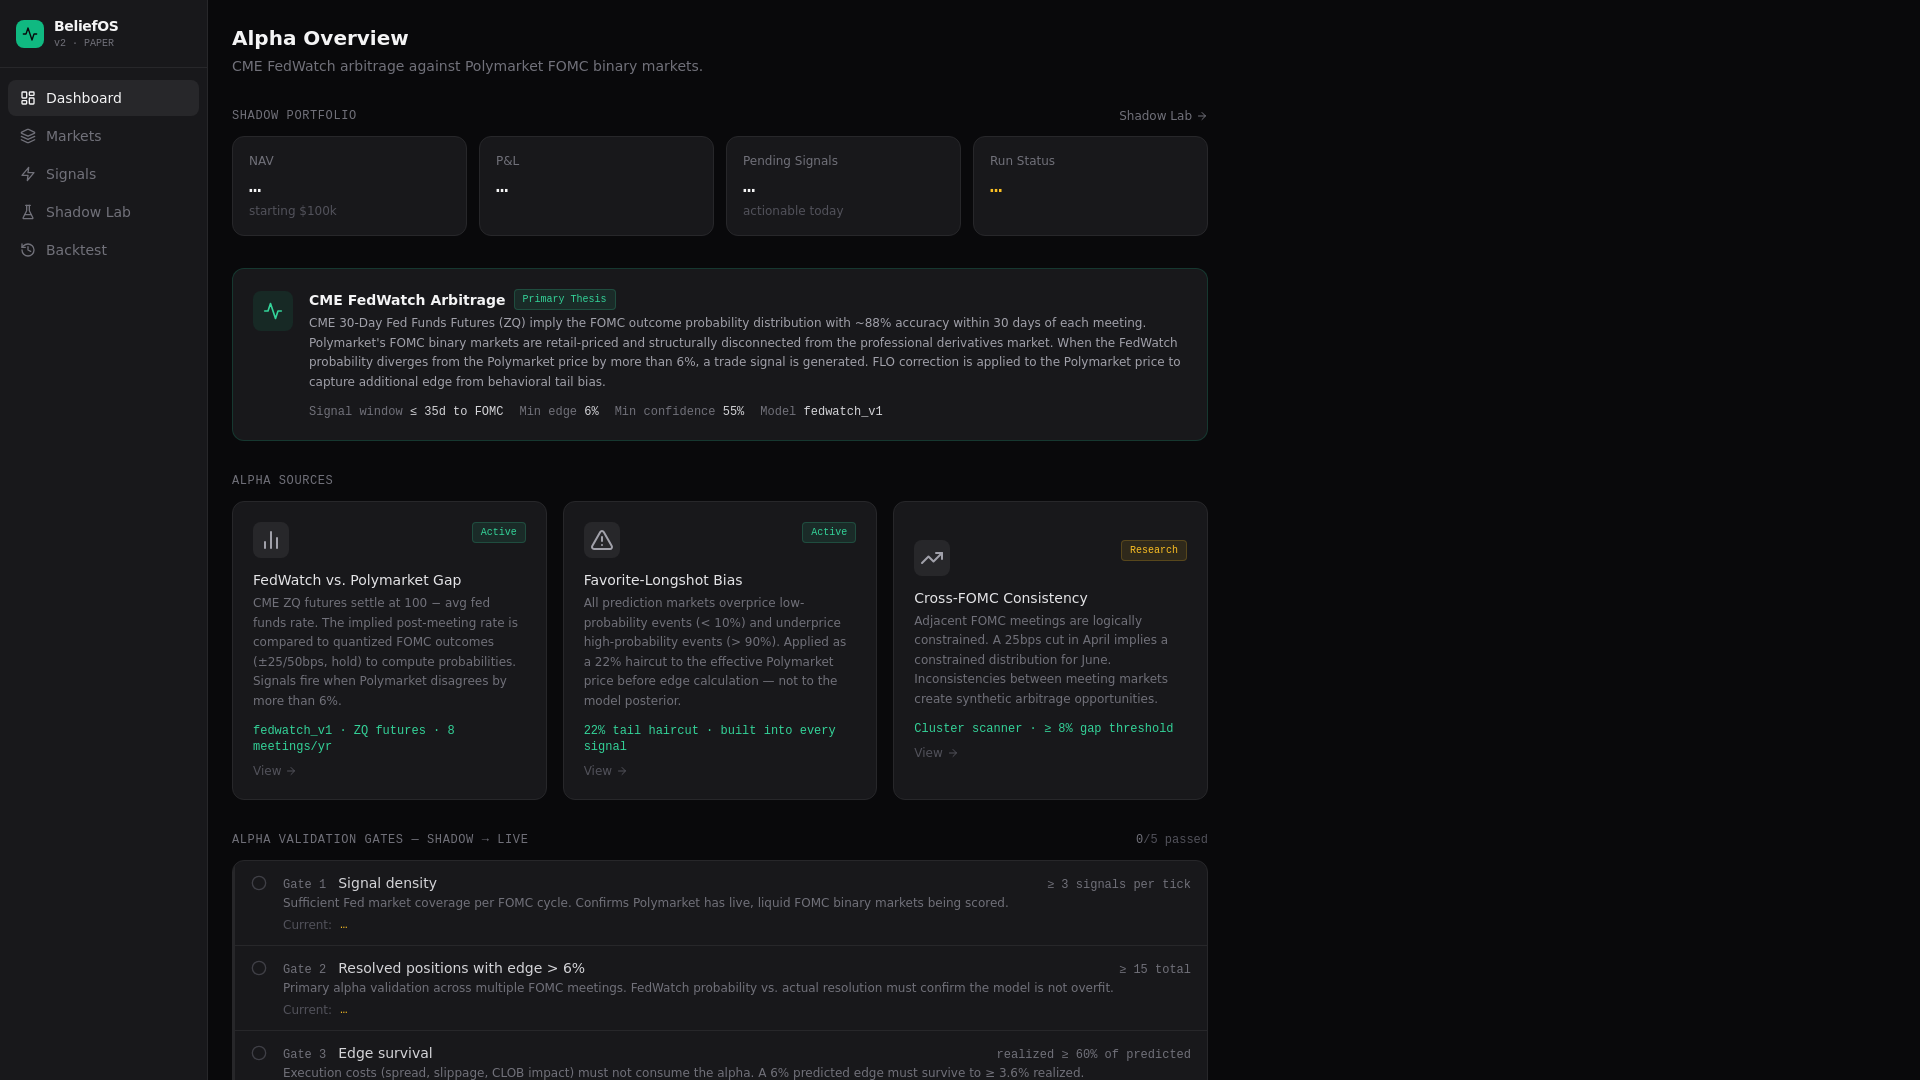Click the 'v2 · PAPER' version label
Image resolution: width=1920 pixels, height=1080 pixels.
(84, 43)
